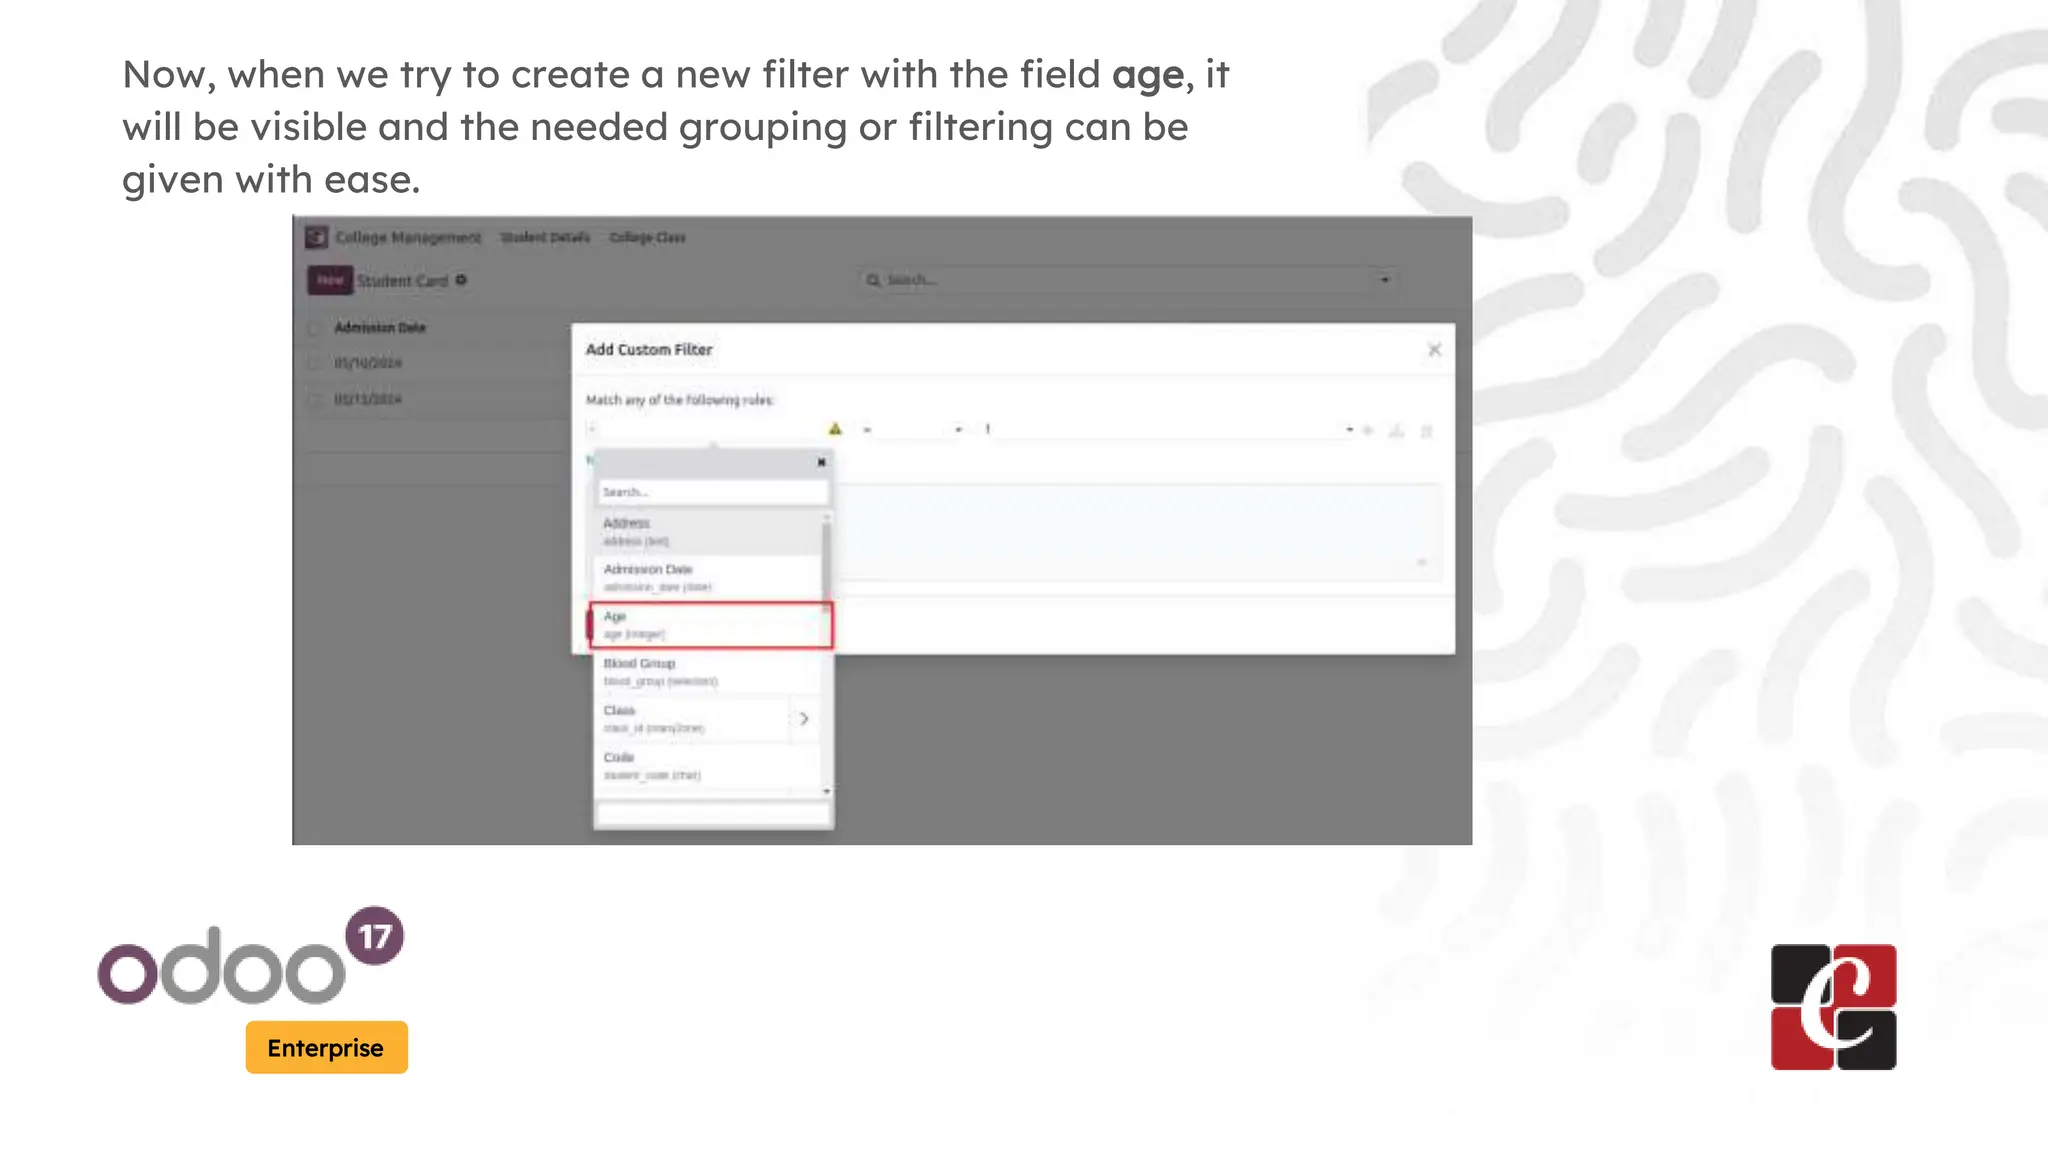Screen dimensions: 2048x1152
Task: Expand the search options dropdown arrow
Action: click(1385, 280)
